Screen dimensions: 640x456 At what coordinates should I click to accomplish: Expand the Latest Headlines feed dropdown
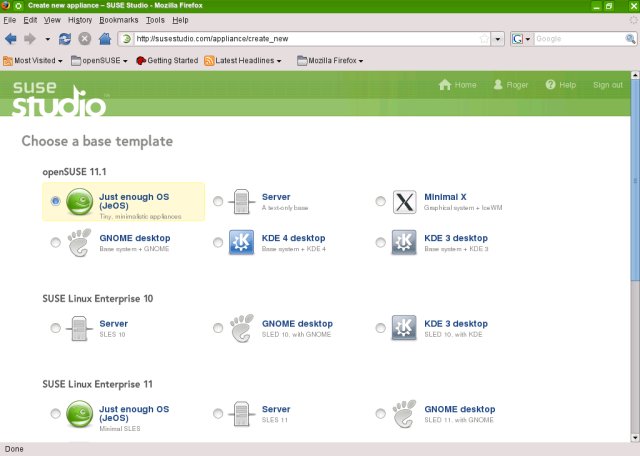pyautogui.click(x=243, y=60)
